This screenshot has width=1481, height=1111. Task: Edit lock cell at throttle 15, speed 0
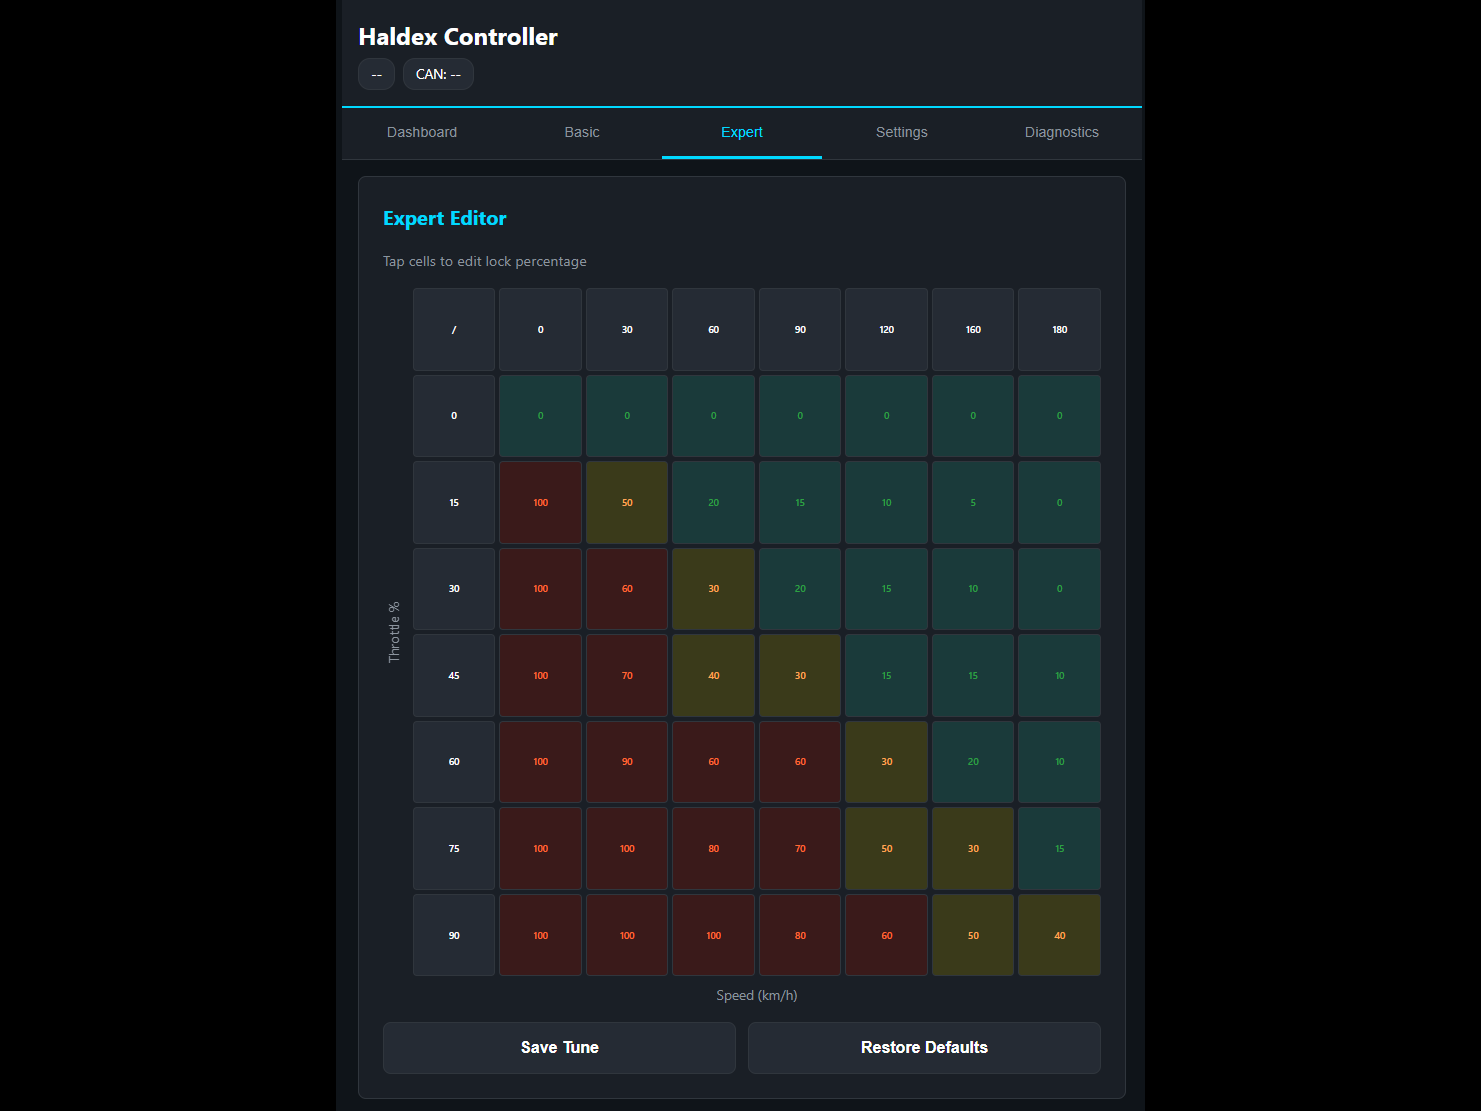pyautogui.click(x=540, y=503)
